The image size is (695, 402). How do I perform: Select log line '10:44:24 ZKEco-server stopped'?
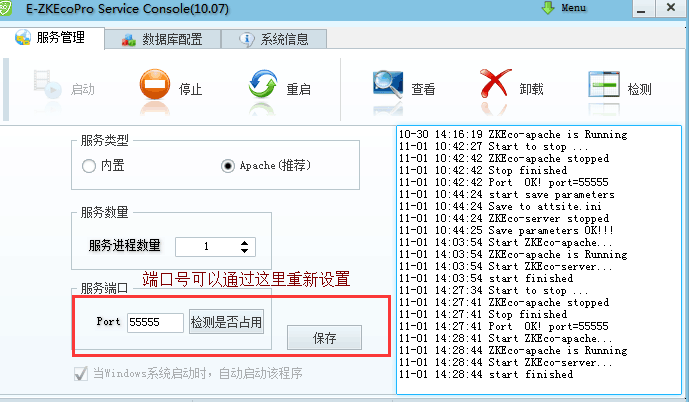[x=504, y=218]
